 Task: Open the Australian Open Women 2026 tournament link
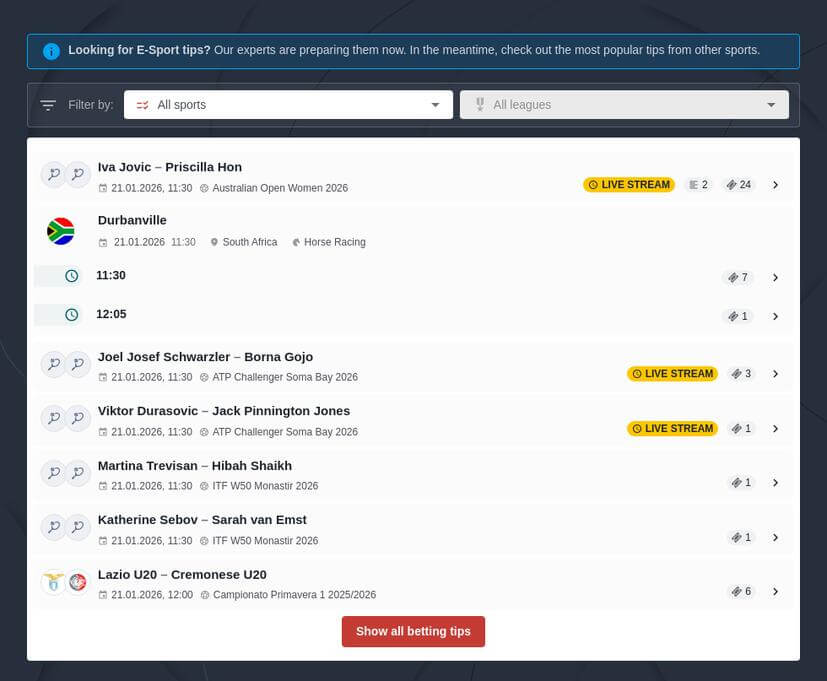(282, 187)
